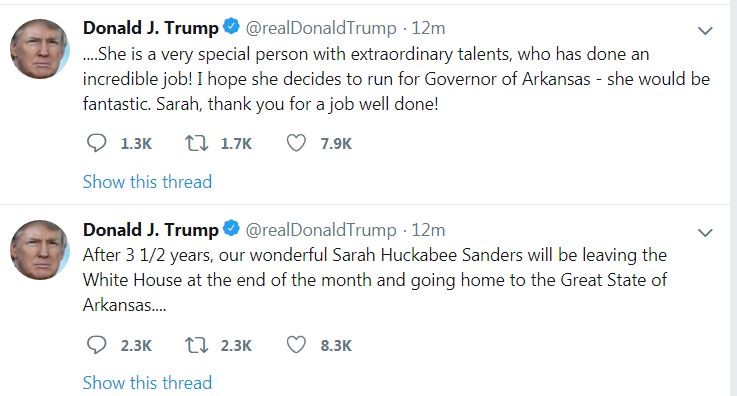Screen dimensions: 737x396
Task: Open 'Show this thread' under first tweet
Action: (x=147, y=182)
